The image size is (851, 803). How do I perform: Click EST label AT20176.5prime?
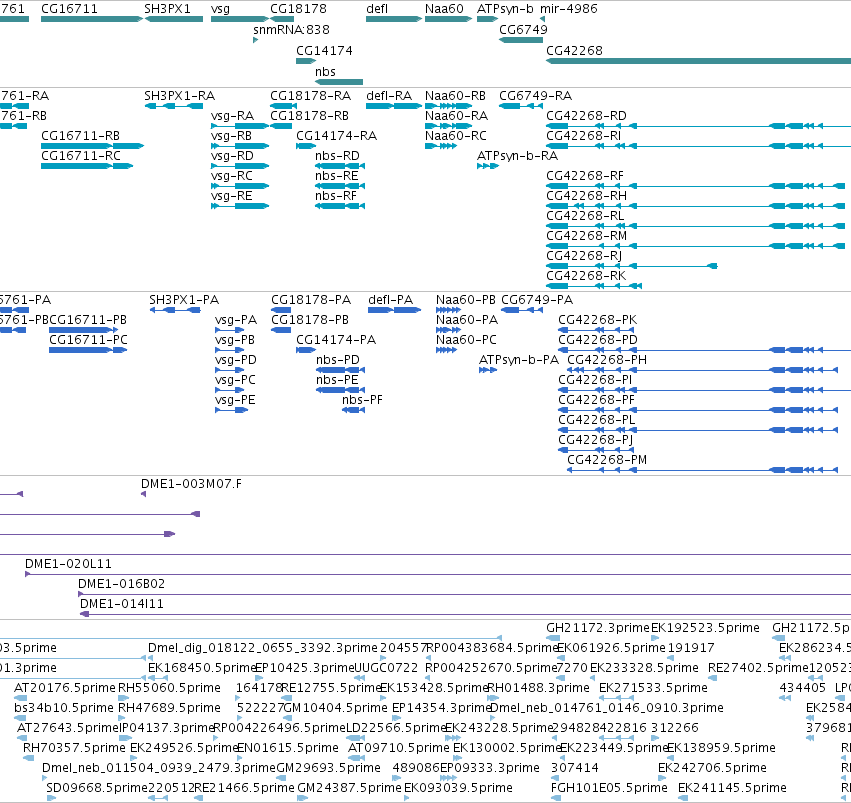pos(65,688)
